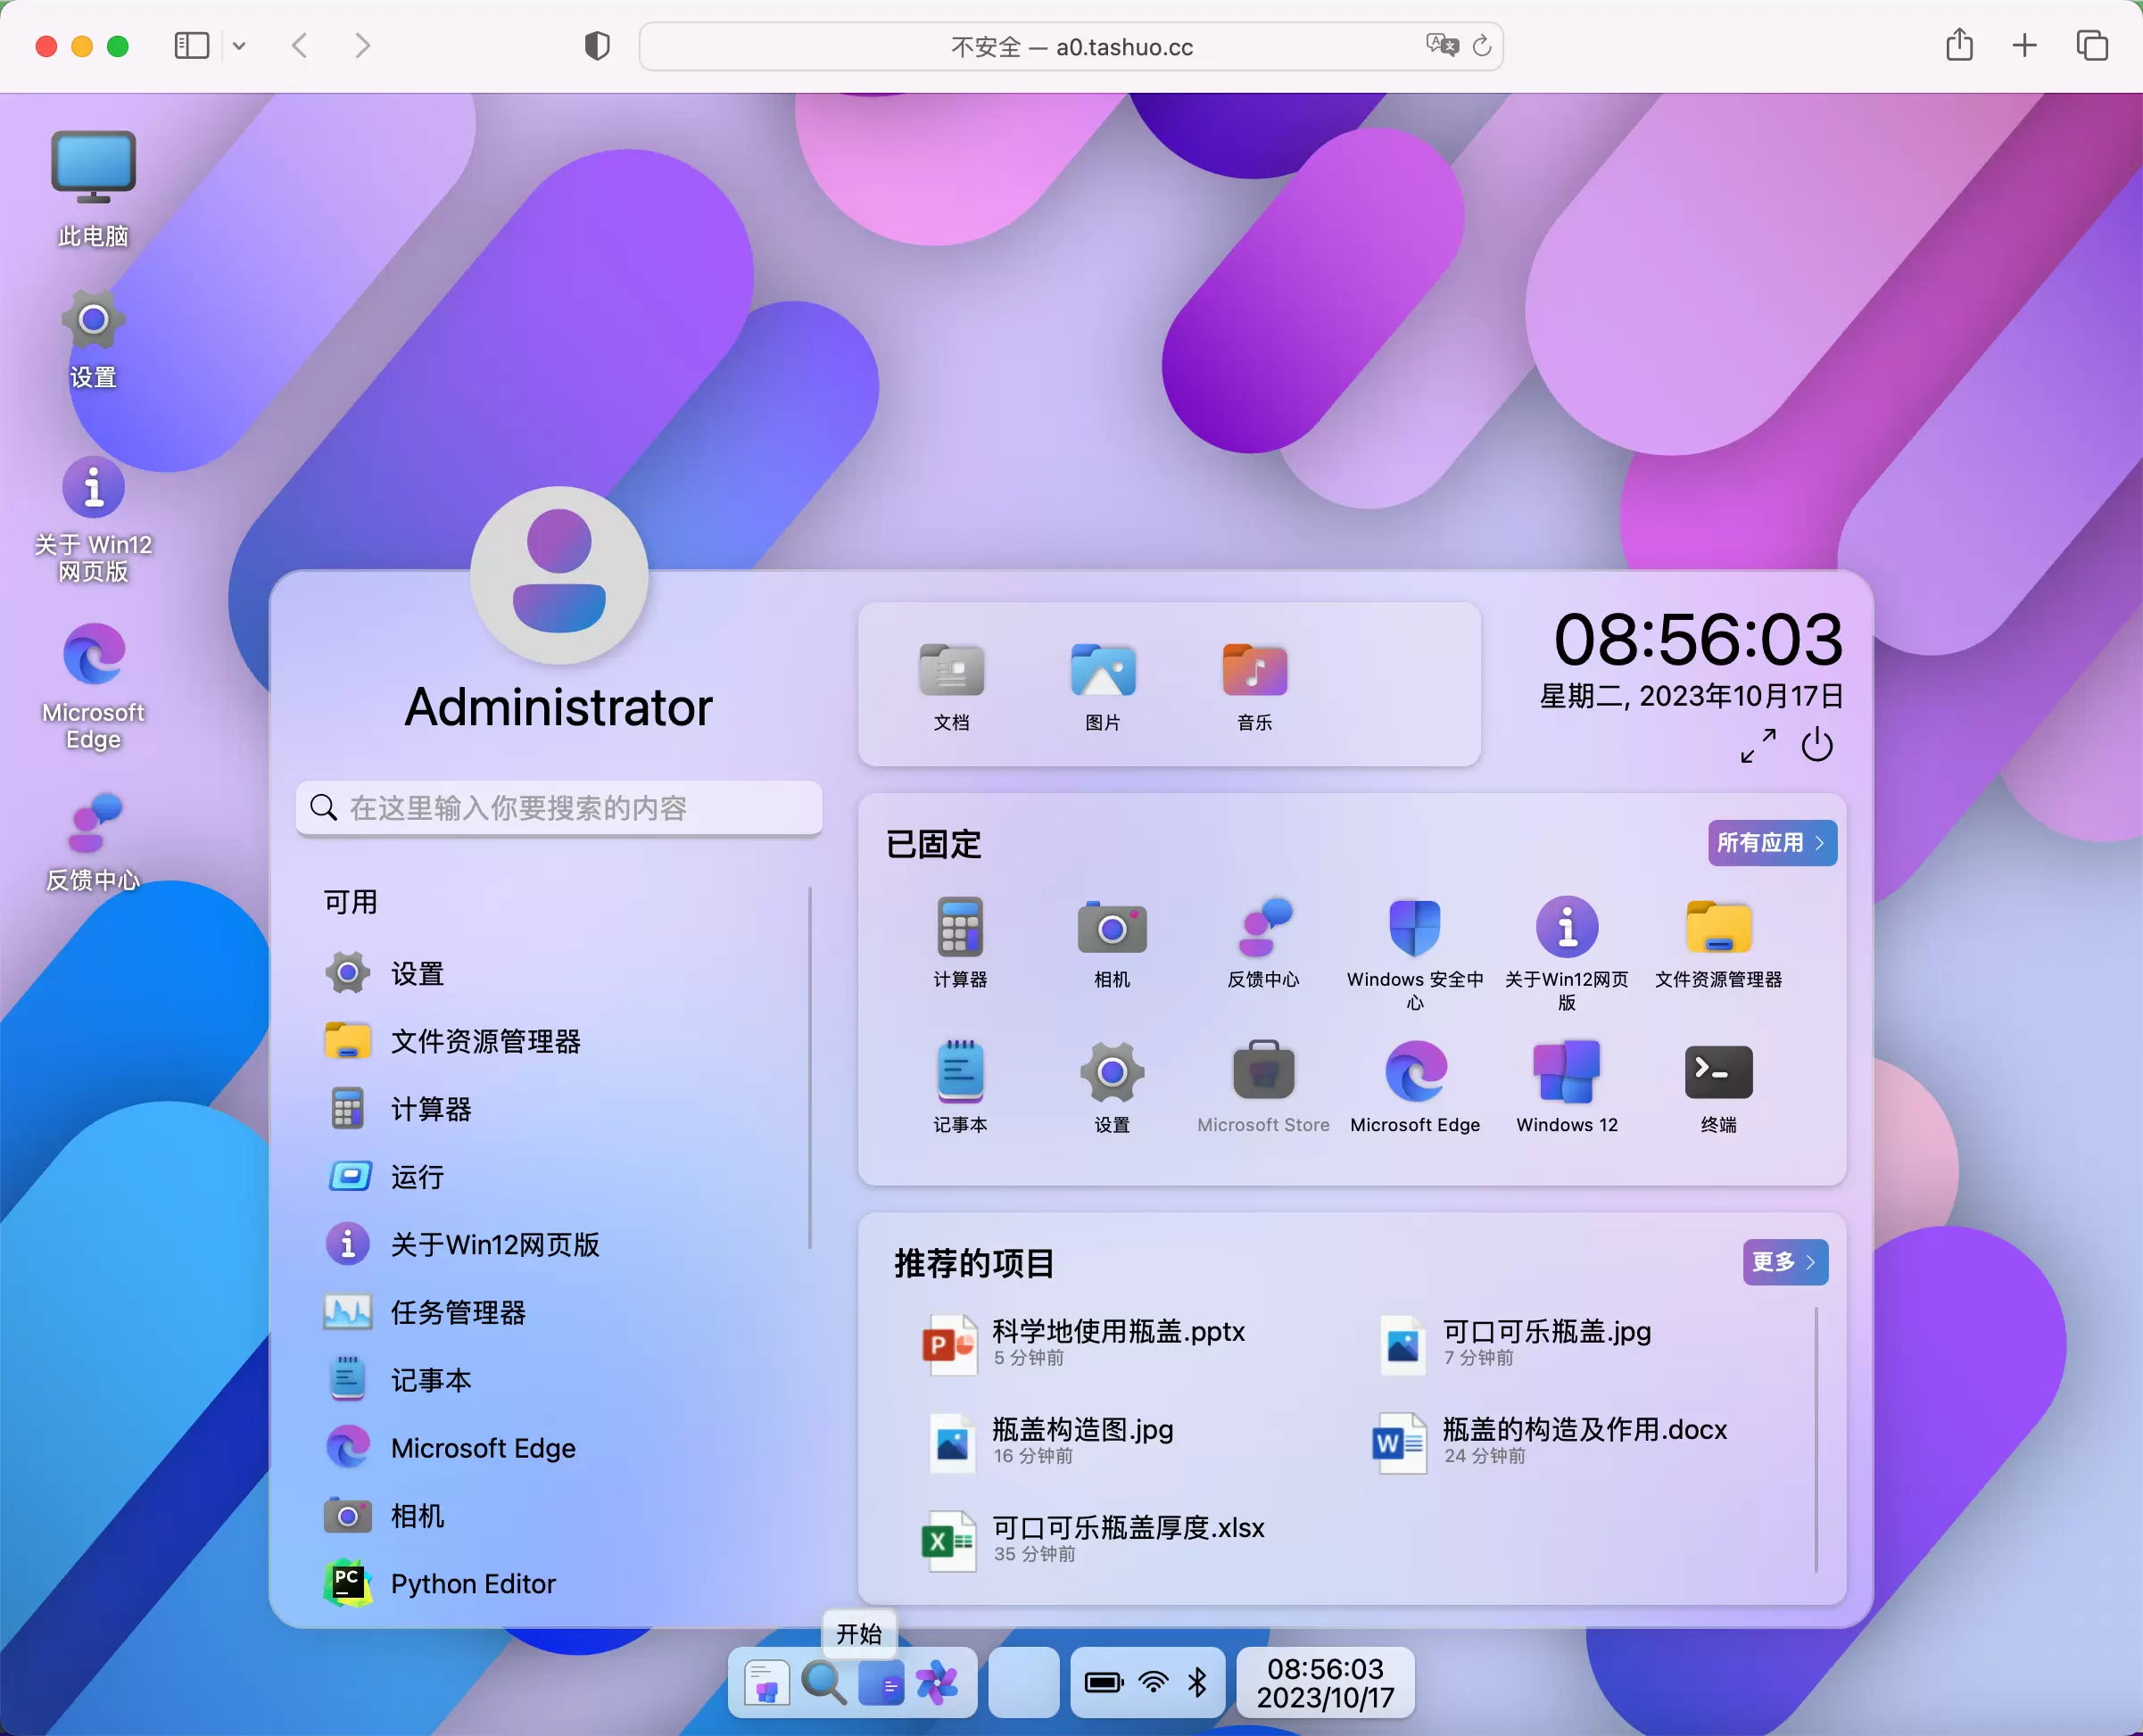Screen dimensions: 2143x1736
Task: Show 更多 recommended items
Action: [1785, 1262]
